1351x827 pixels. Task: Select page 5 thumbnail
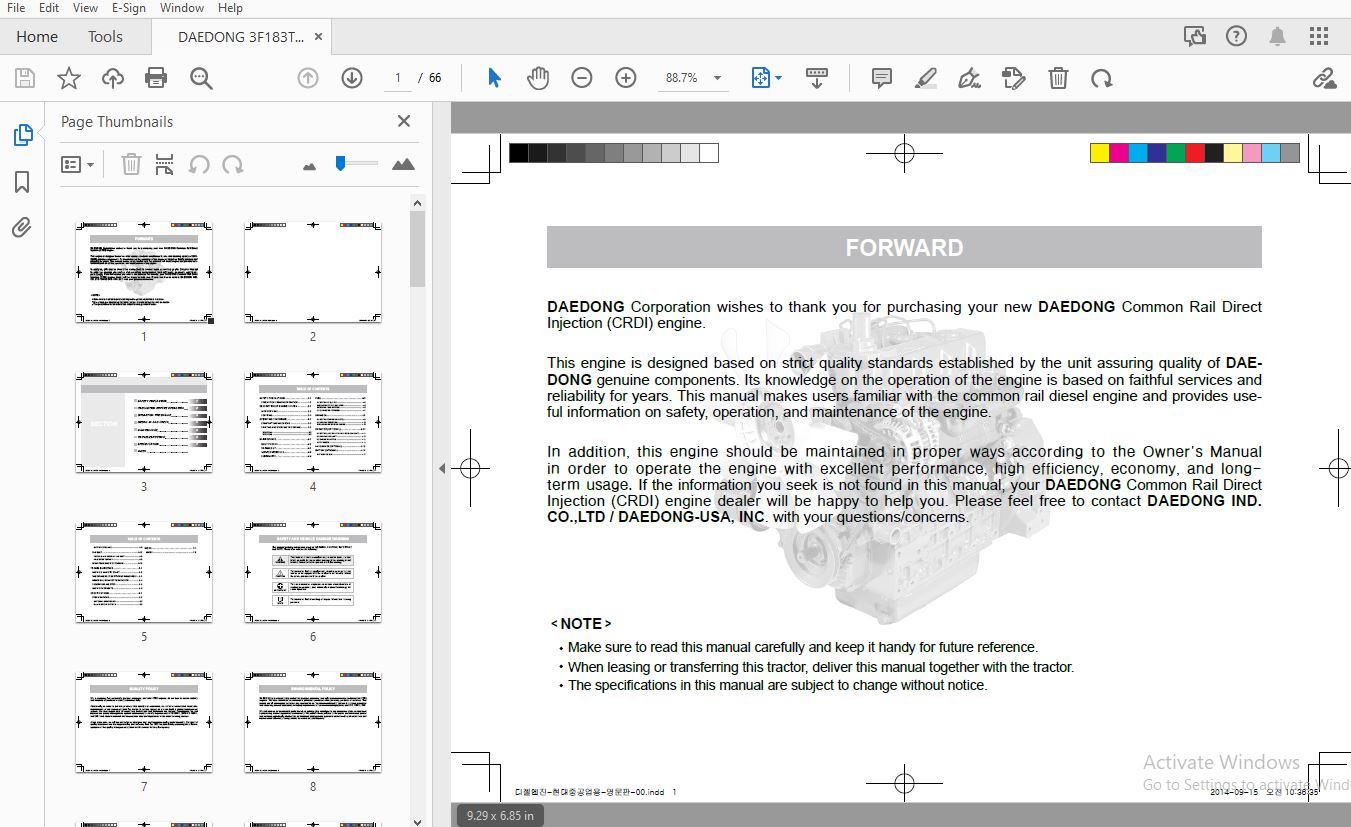click(x=144, y=572)
